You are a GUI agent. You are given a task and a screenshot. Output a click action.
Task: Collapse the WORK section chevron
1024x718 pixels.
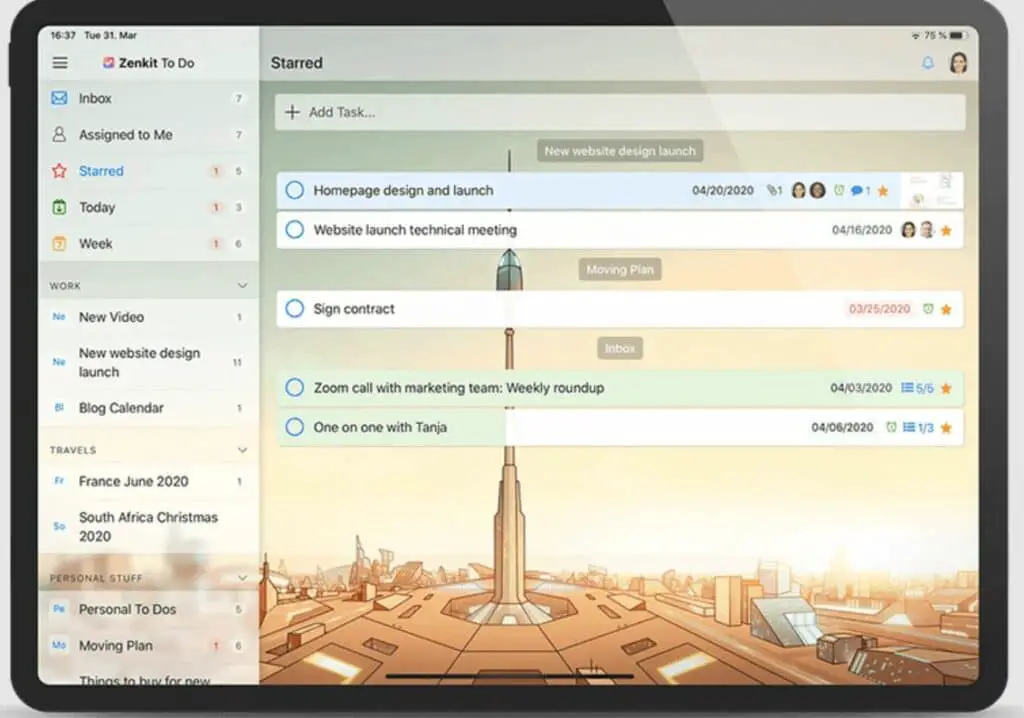tap(242, 286)
